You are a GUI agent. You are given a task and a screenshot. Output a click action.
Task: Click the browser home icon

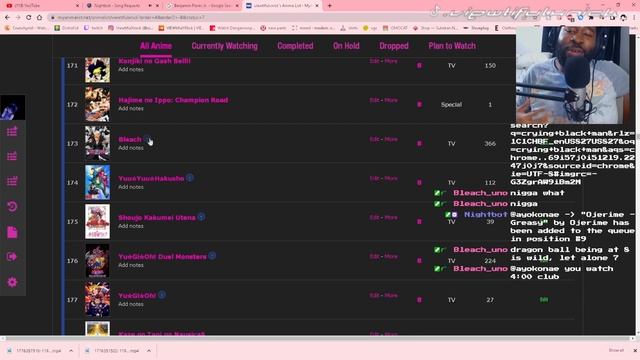click(39, 18)
